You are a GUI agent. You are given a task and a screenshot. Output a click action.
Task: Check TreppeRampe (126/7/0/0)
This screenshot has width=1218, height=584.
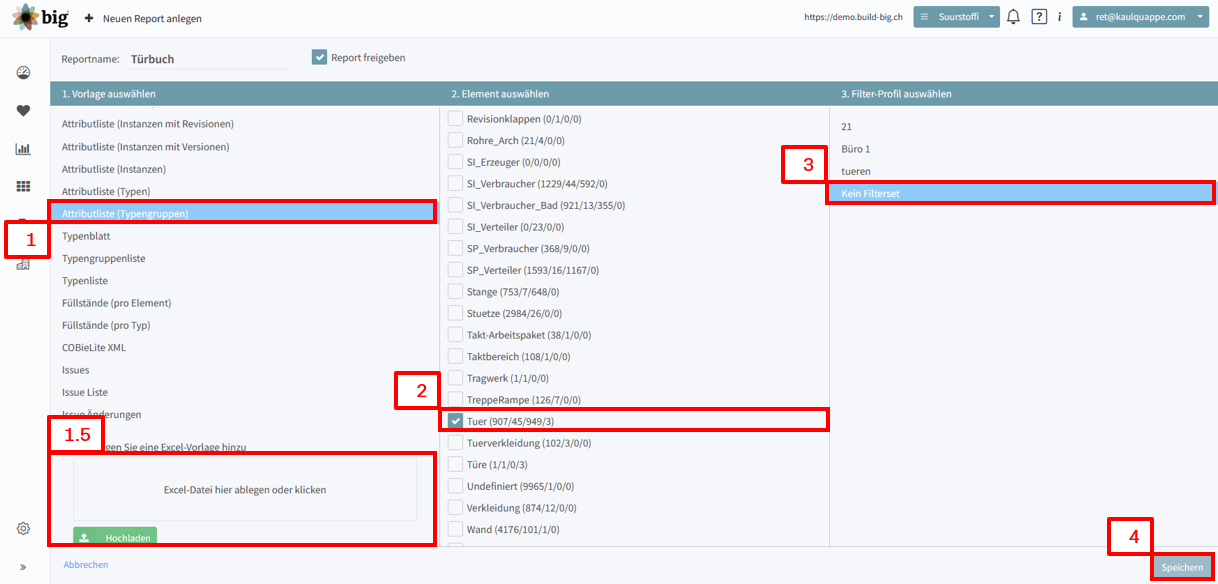455,400
